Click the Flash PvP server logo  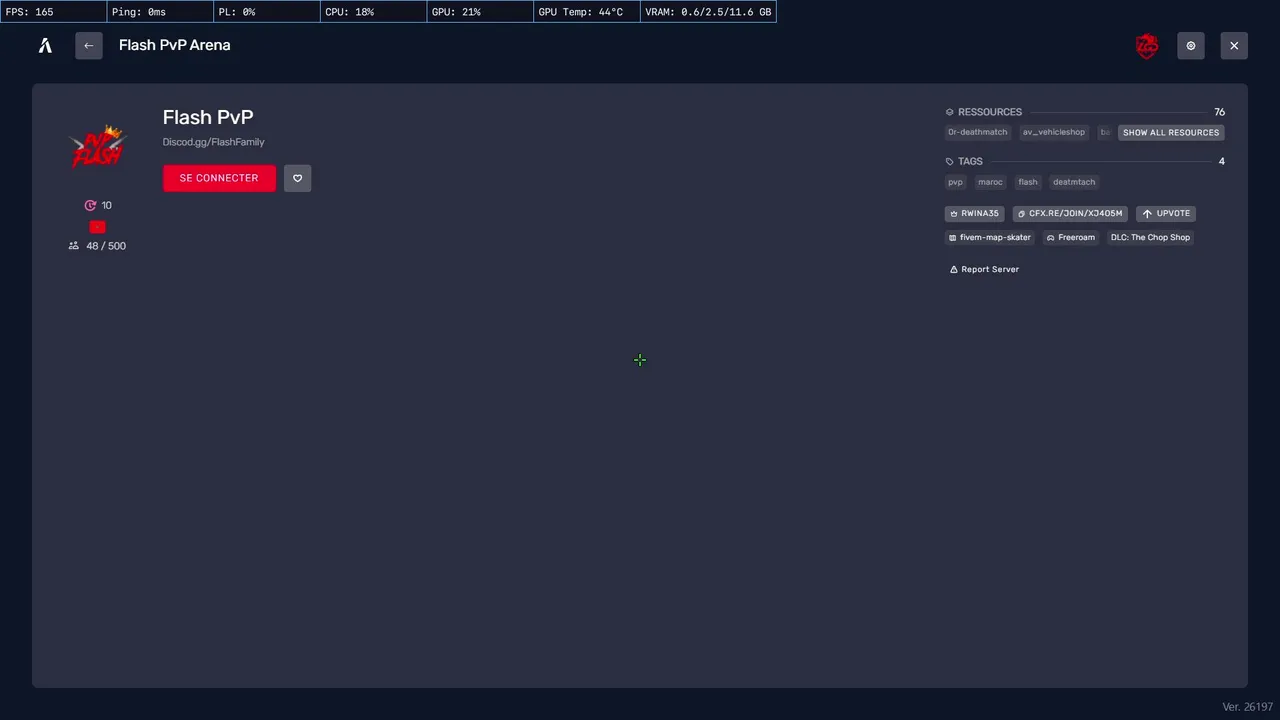pos(97,147)
